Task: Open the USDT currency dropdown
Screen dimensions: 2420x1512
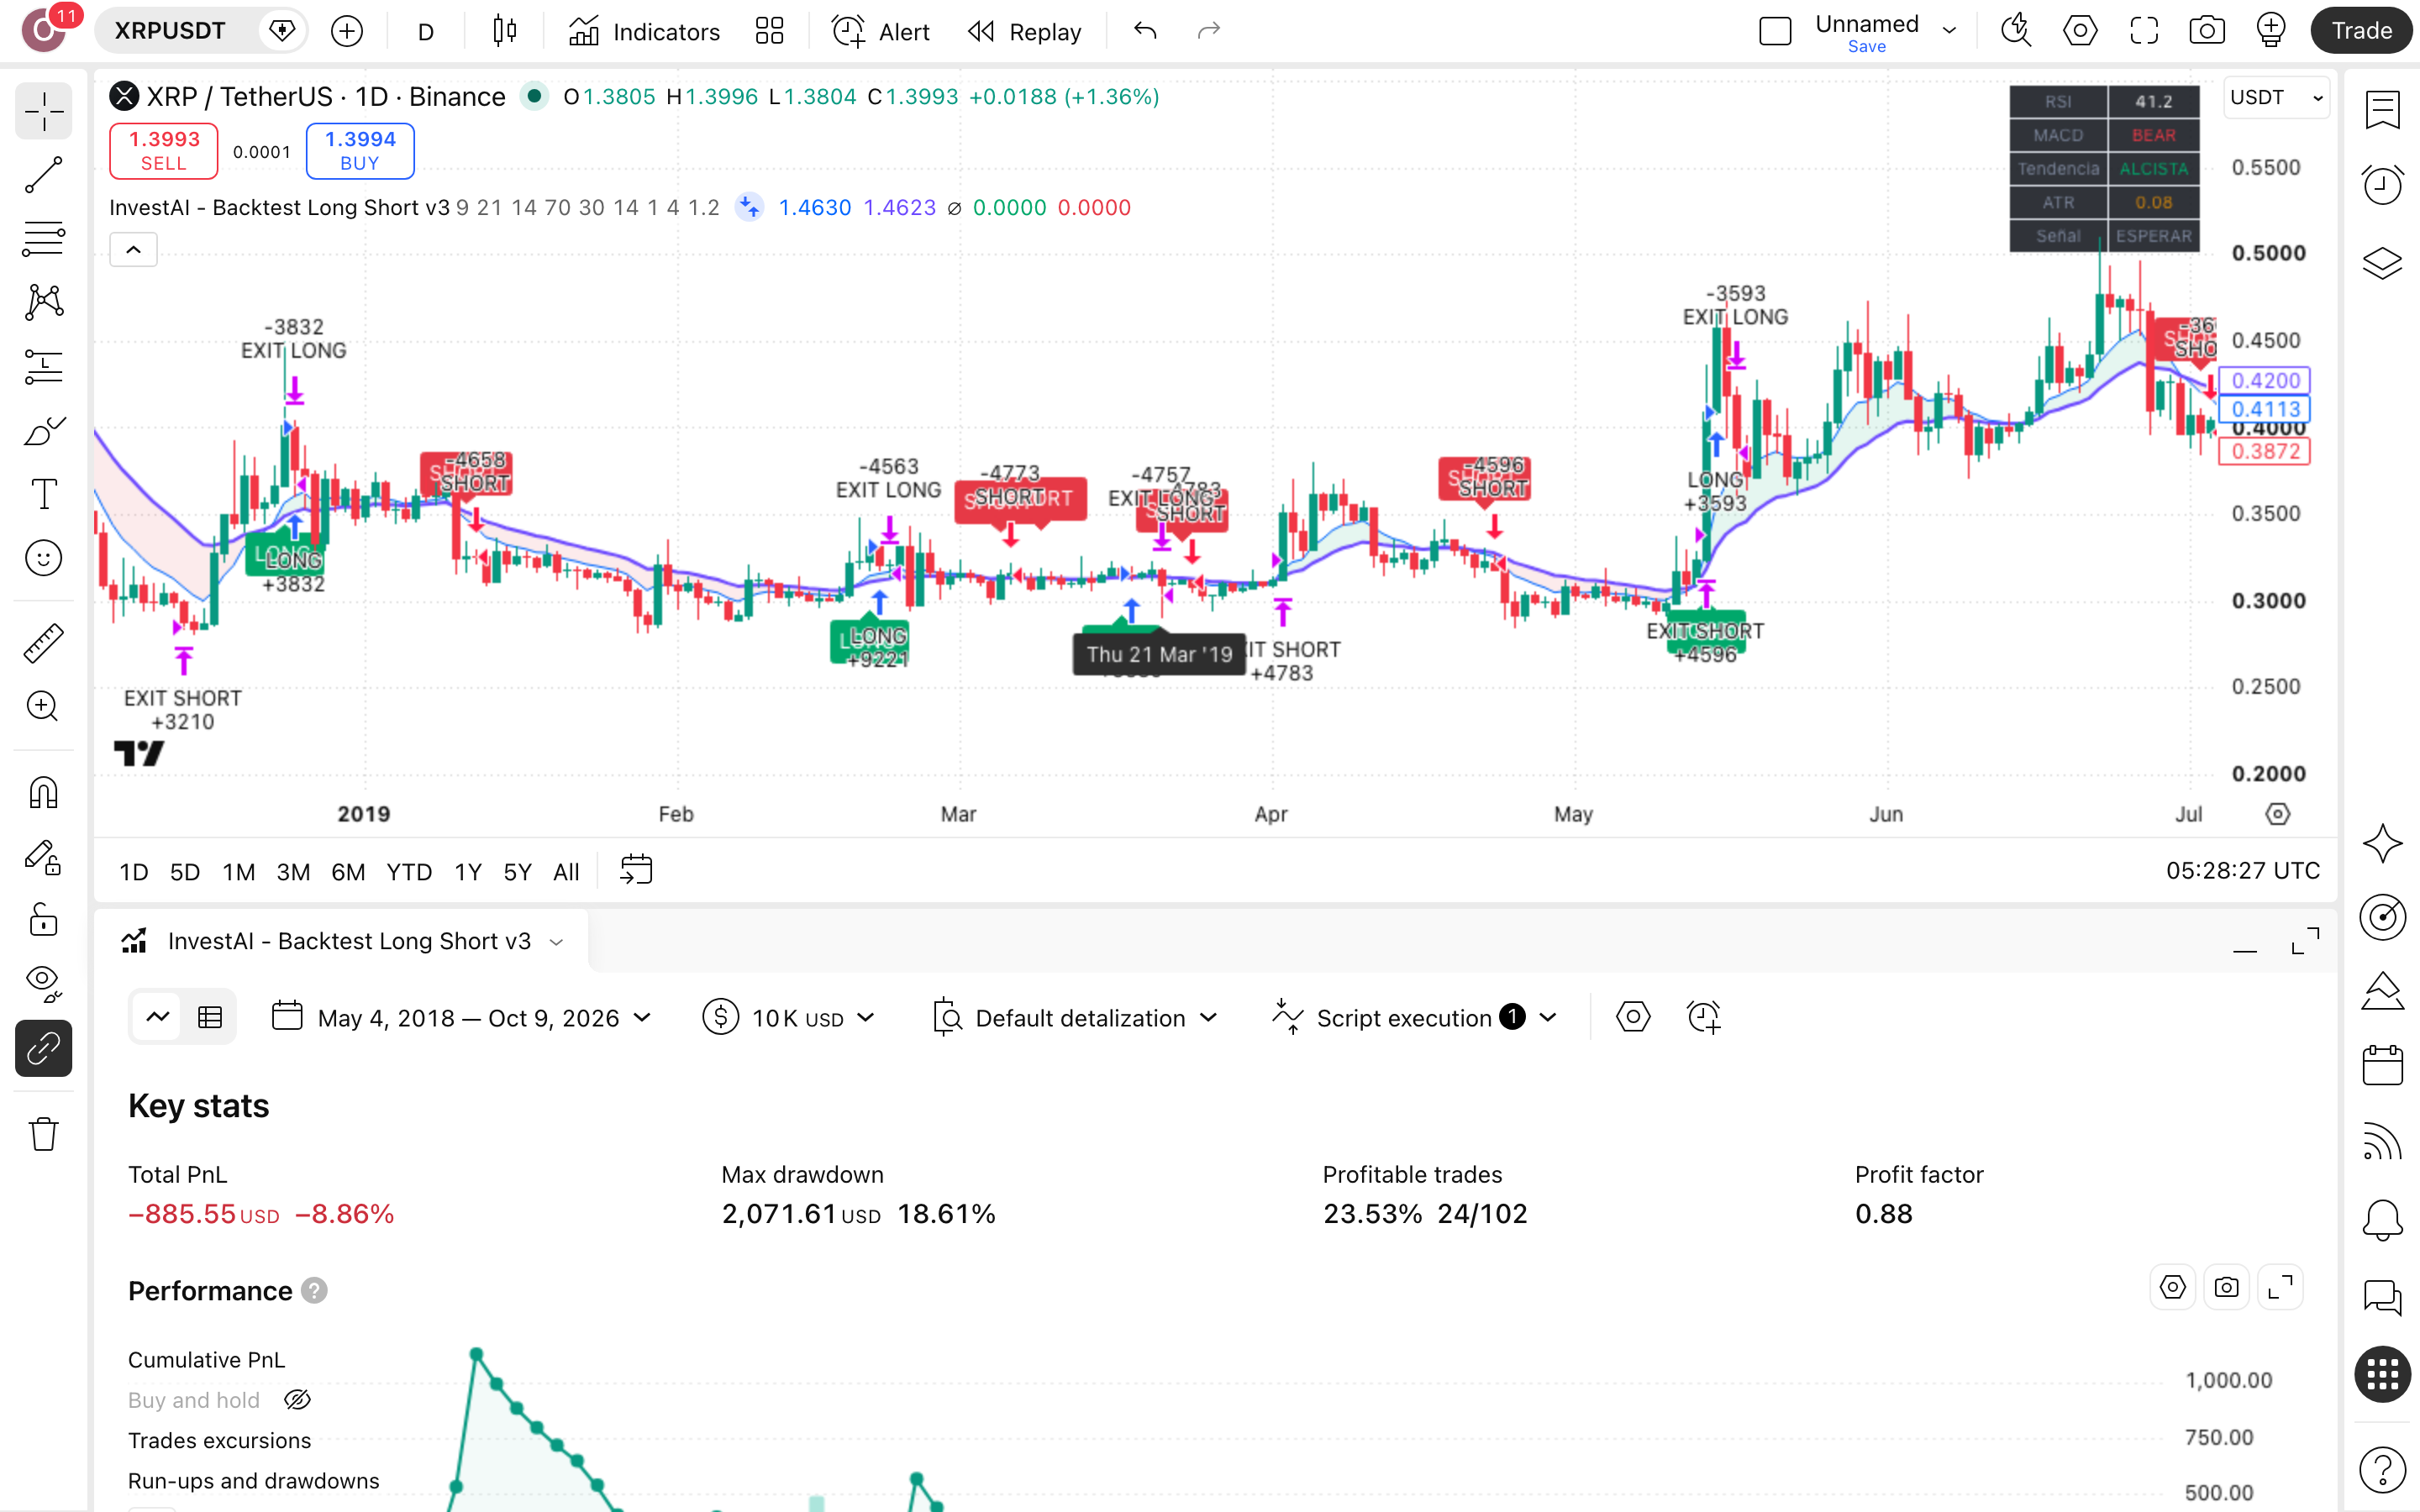Action: click(2275, 97)
